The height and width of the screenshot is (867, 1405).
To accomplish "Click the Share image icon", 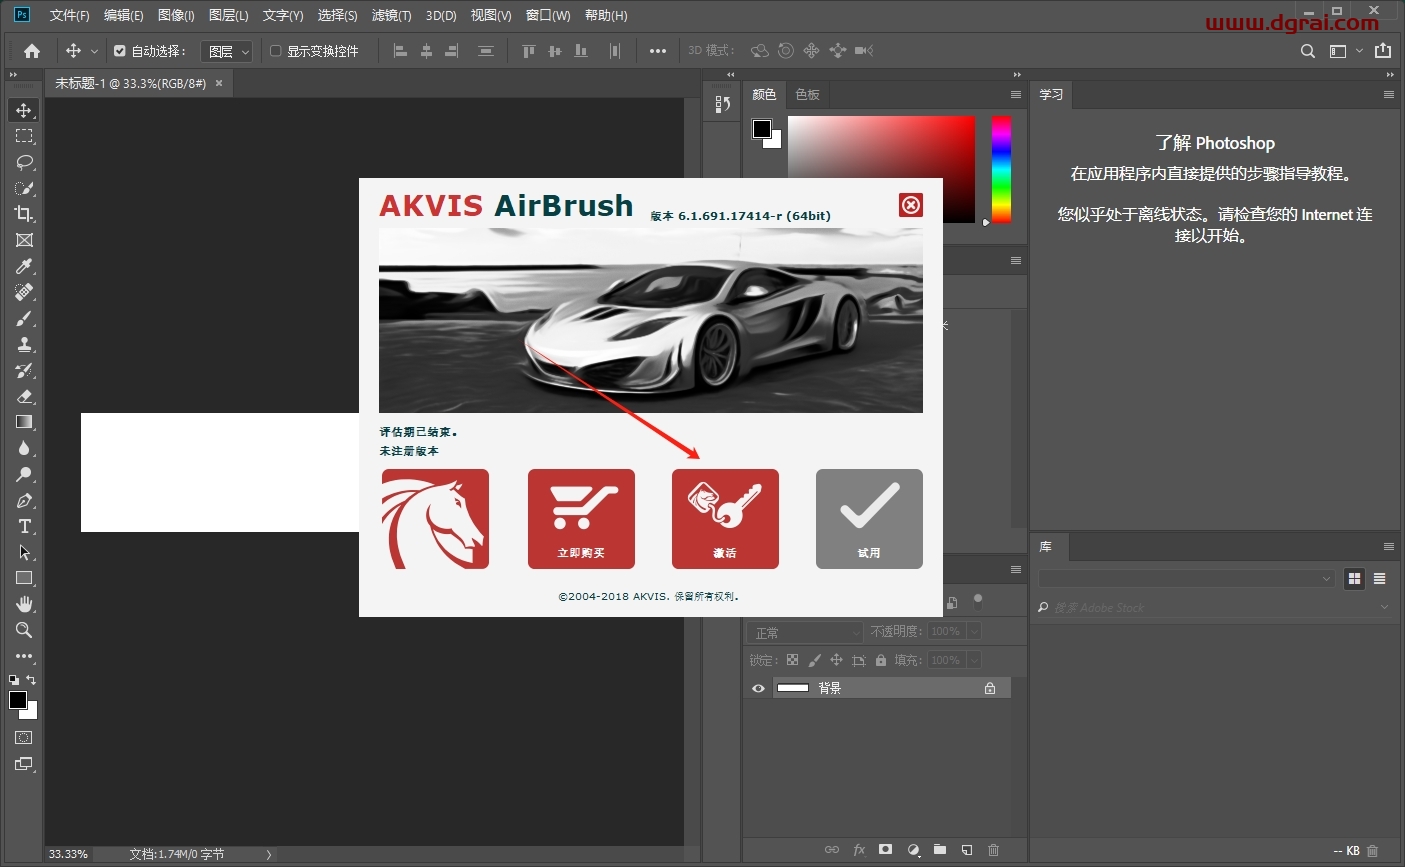I will (x=1383, y=51).
